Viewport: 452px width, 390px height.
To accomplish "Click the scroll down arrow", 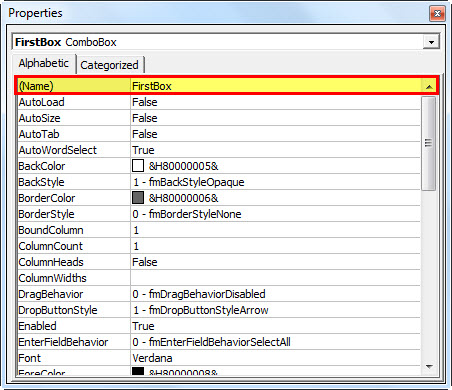I will click(x=429, y=367).
